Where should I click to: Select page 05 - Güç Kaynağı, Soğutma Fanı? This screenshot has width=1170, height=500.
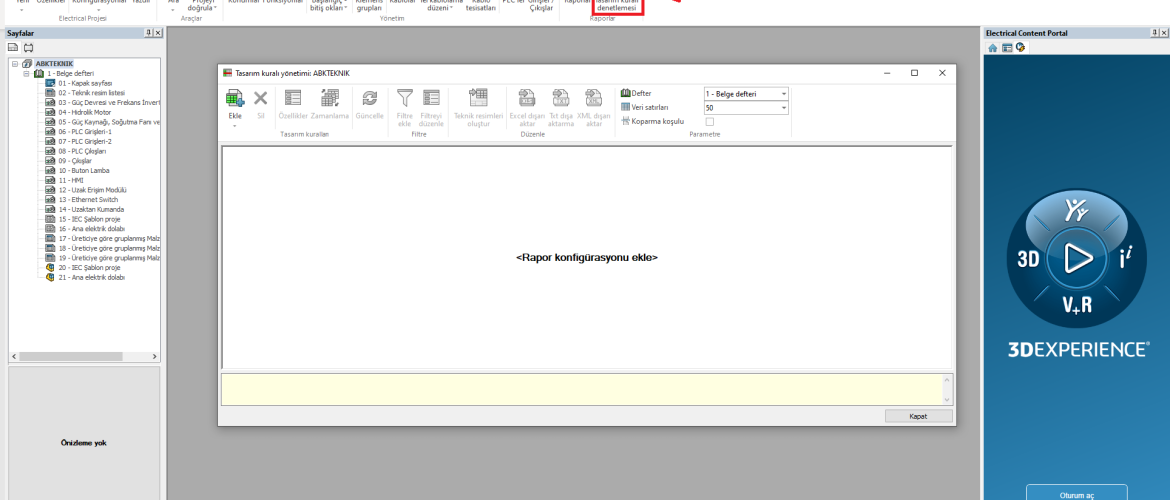coord(109,122)
